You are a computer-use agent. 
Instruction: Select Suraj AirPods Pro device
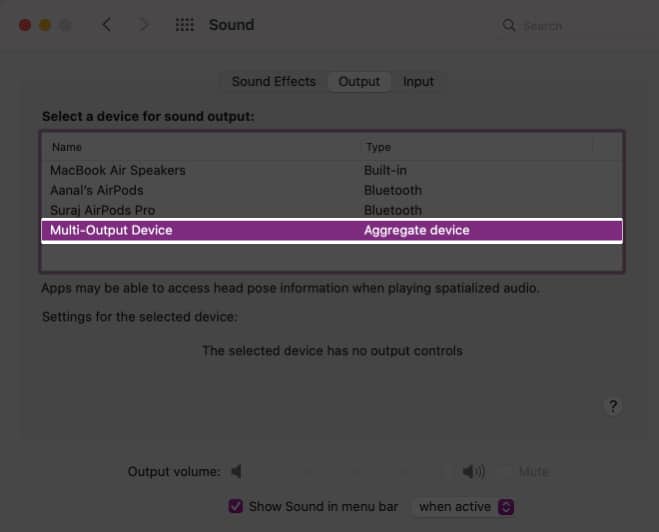tap(332, 210)
